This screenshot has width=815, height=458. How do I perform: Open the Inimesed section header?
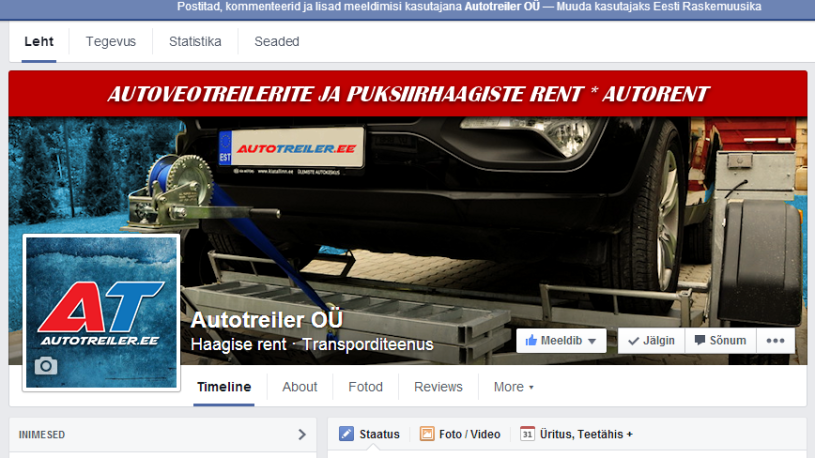point(163,435)
